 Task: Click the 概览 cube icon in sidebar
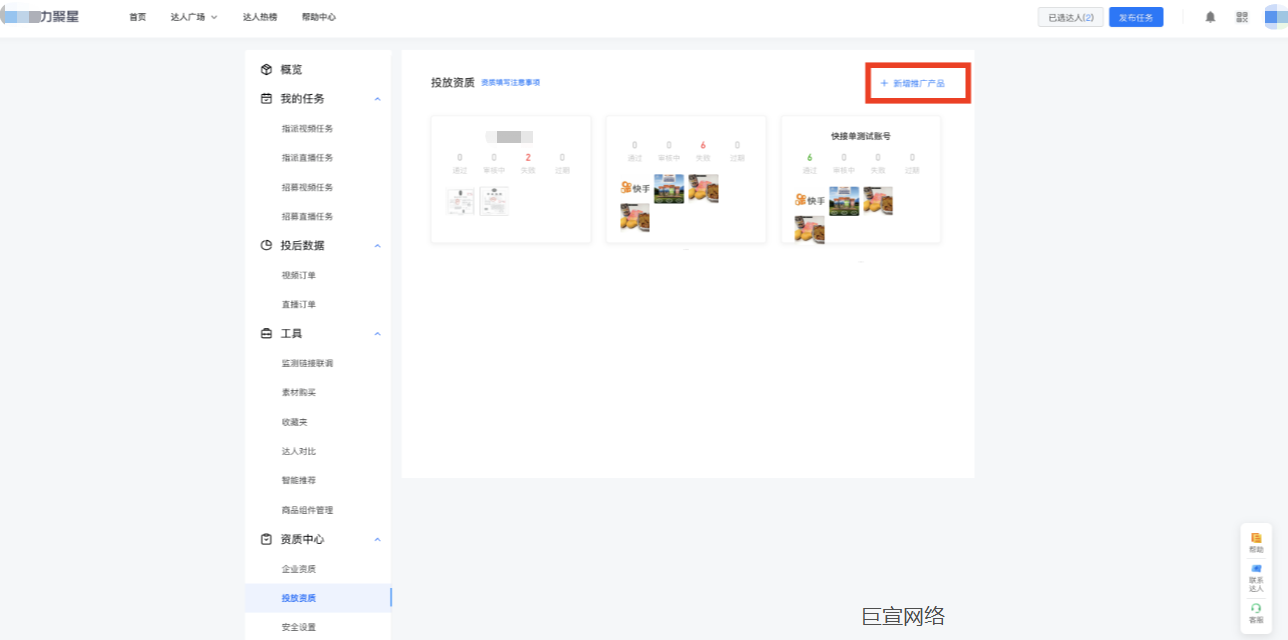click(266, 70)
